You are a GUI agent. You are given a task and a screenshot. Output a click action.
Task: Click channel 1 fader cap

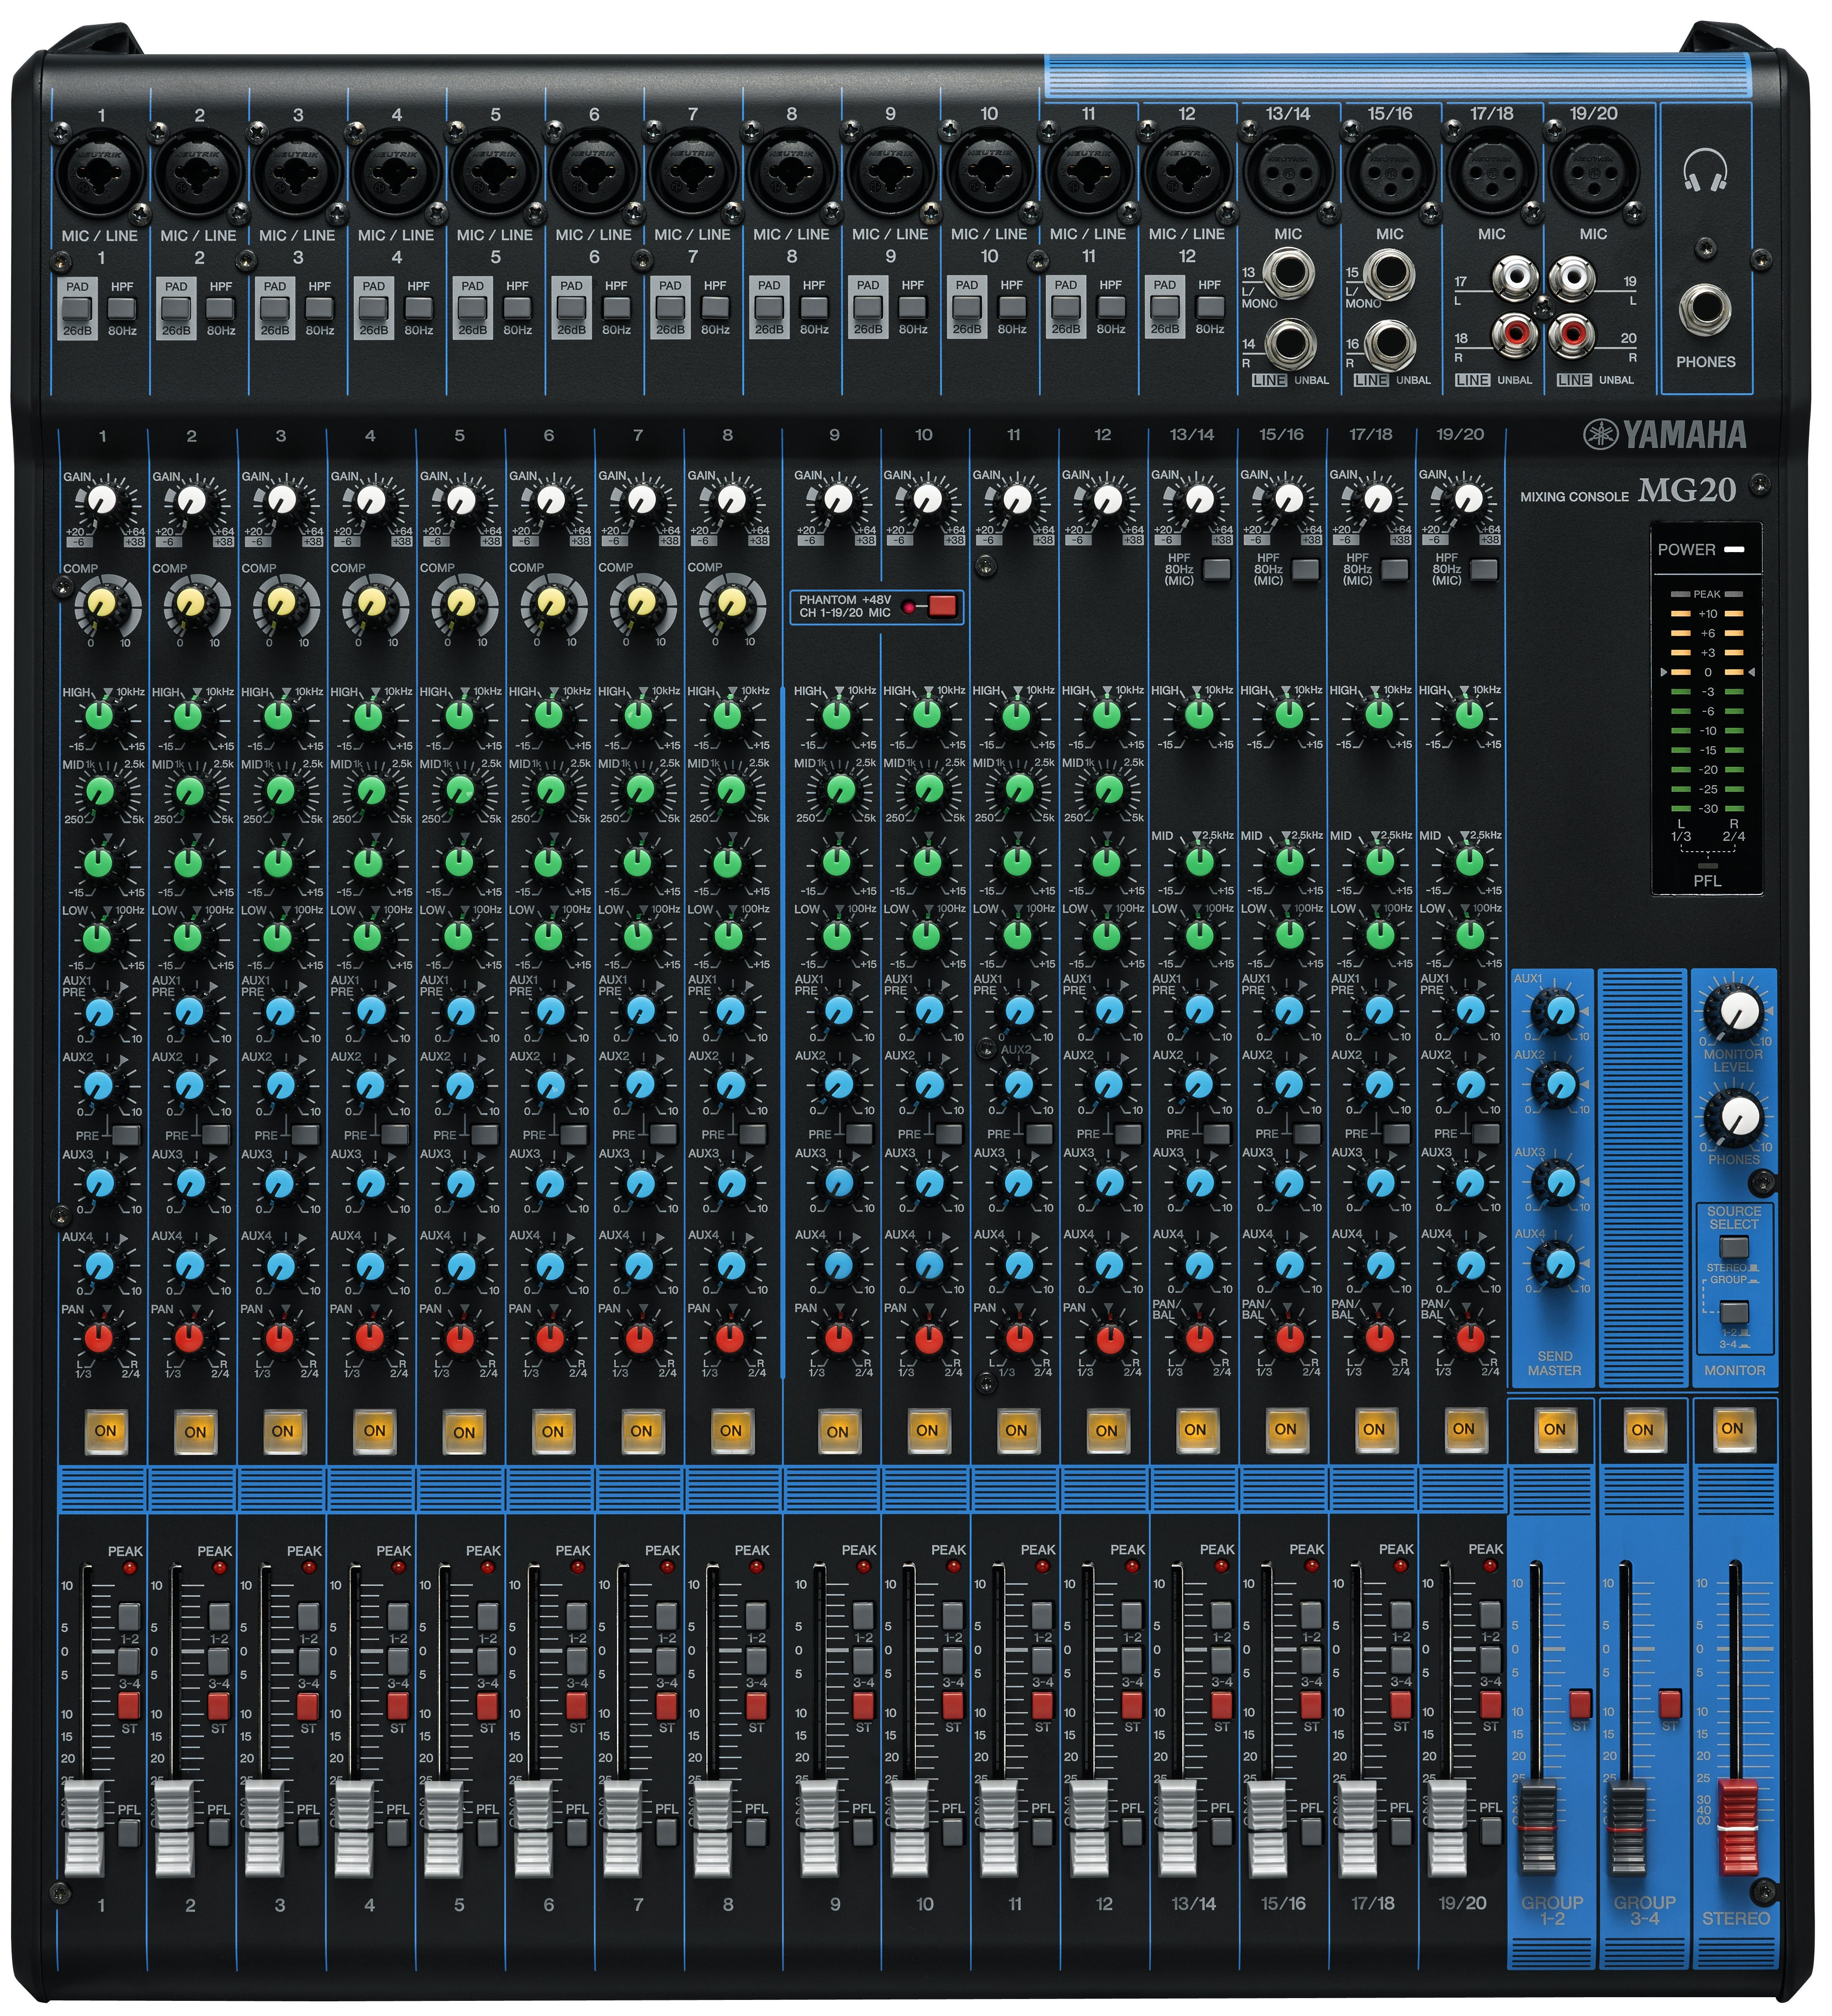coord(84,1829)
